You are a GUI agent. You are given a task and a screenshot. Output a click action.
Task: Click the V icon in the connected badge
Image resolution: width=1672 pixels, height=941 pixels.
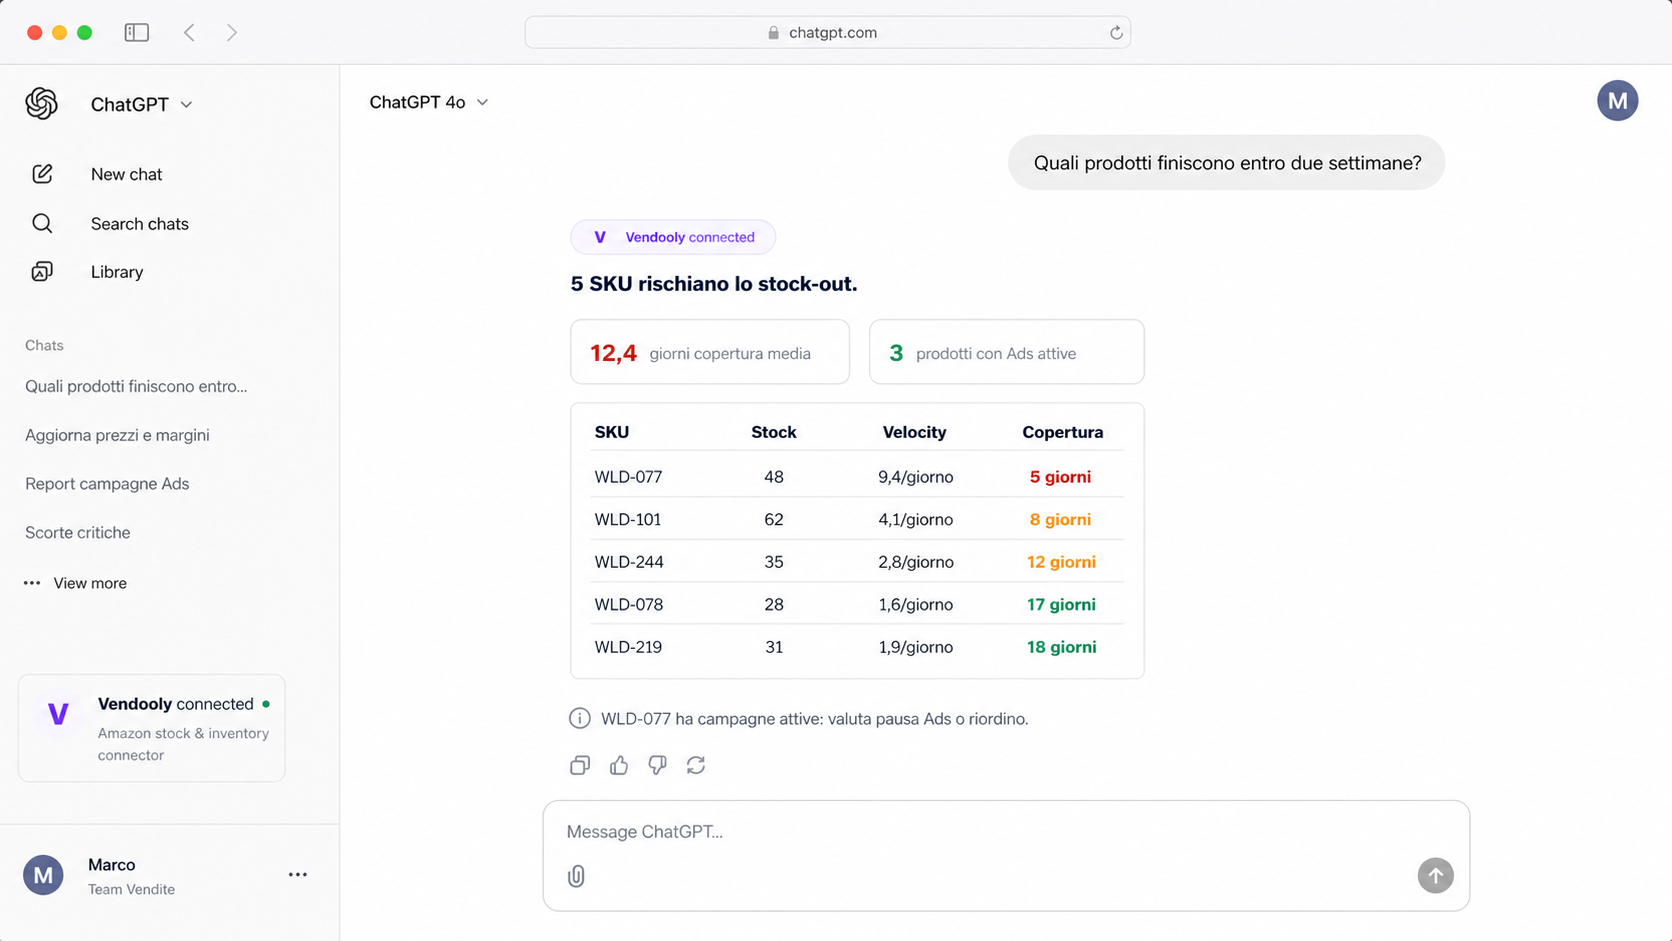(600, 237)
